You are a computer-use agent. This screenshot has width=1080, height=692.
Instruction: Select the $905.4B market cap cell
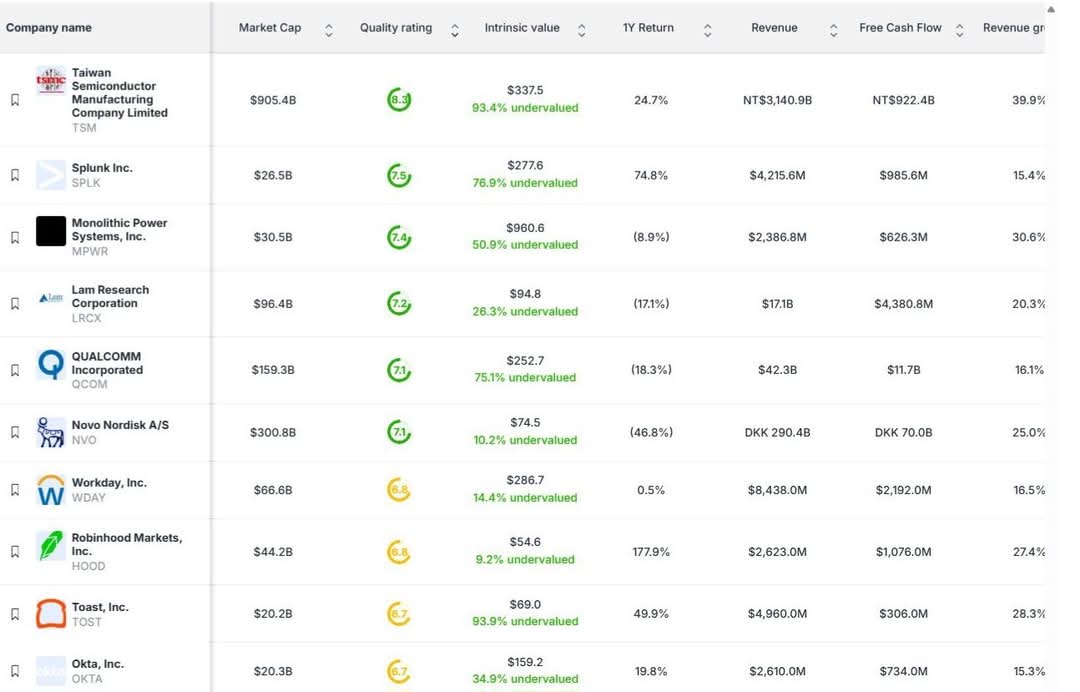273,101
